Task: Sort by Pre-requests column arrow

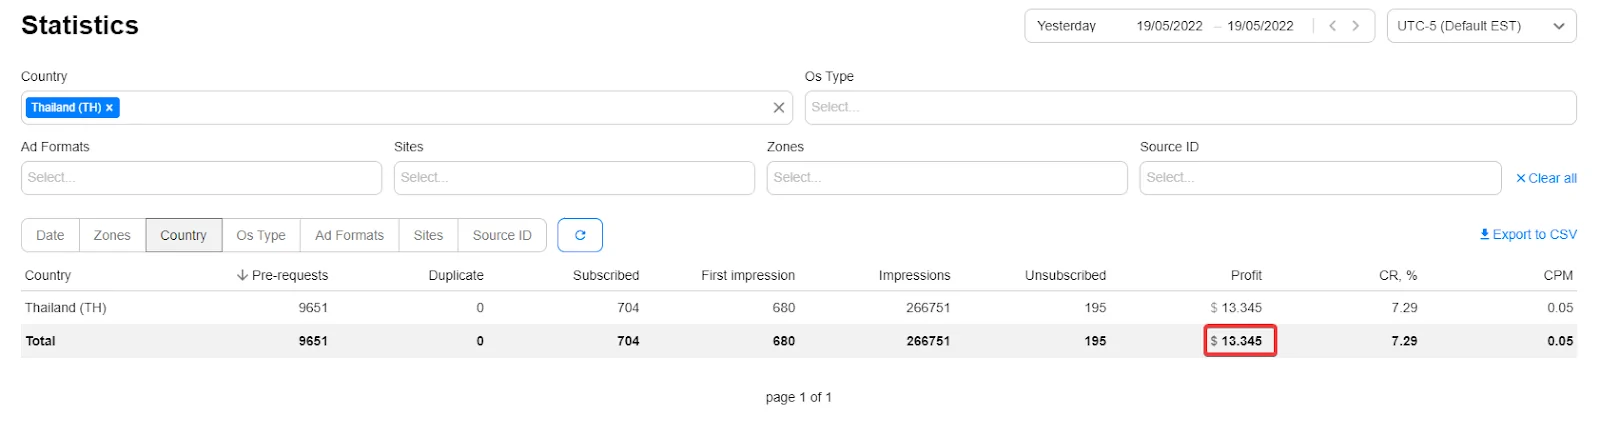Action: [242, 275]
